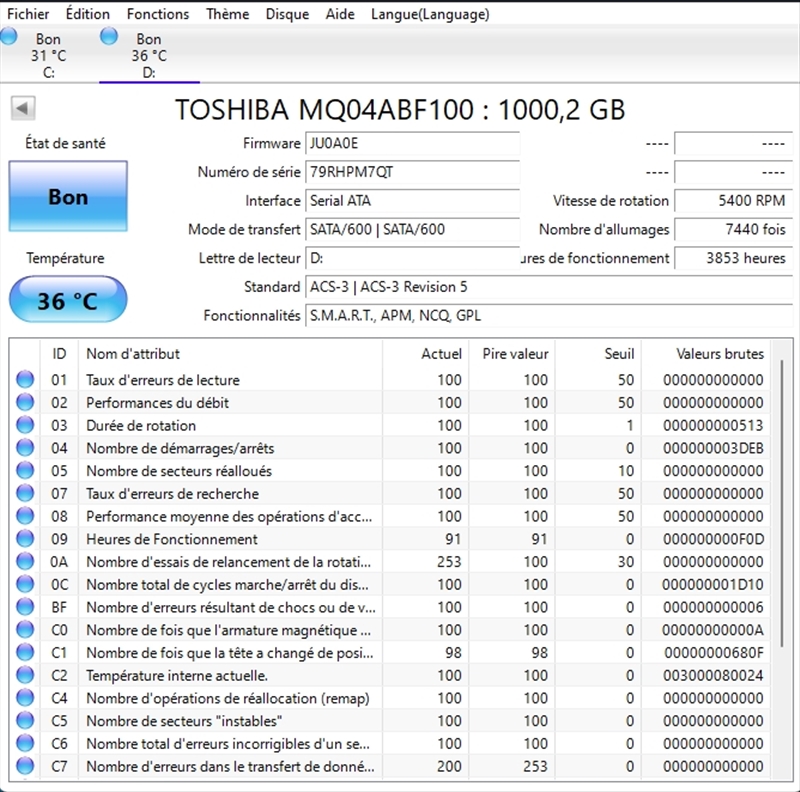The width and height of the screenshot is (800, 792).
Task: Click the previous disk arrow button
Action: 23,108
